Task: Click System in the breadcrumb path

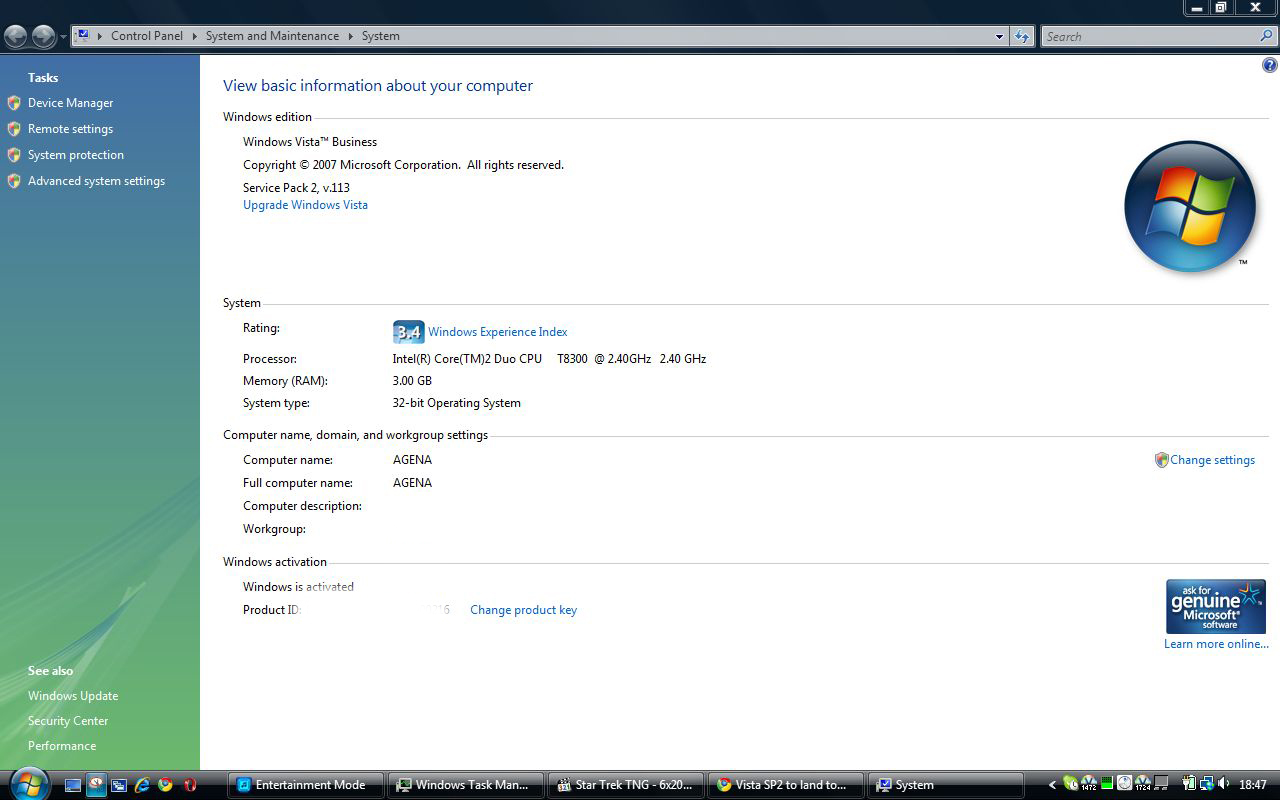Action: click(x=380, y=36)
